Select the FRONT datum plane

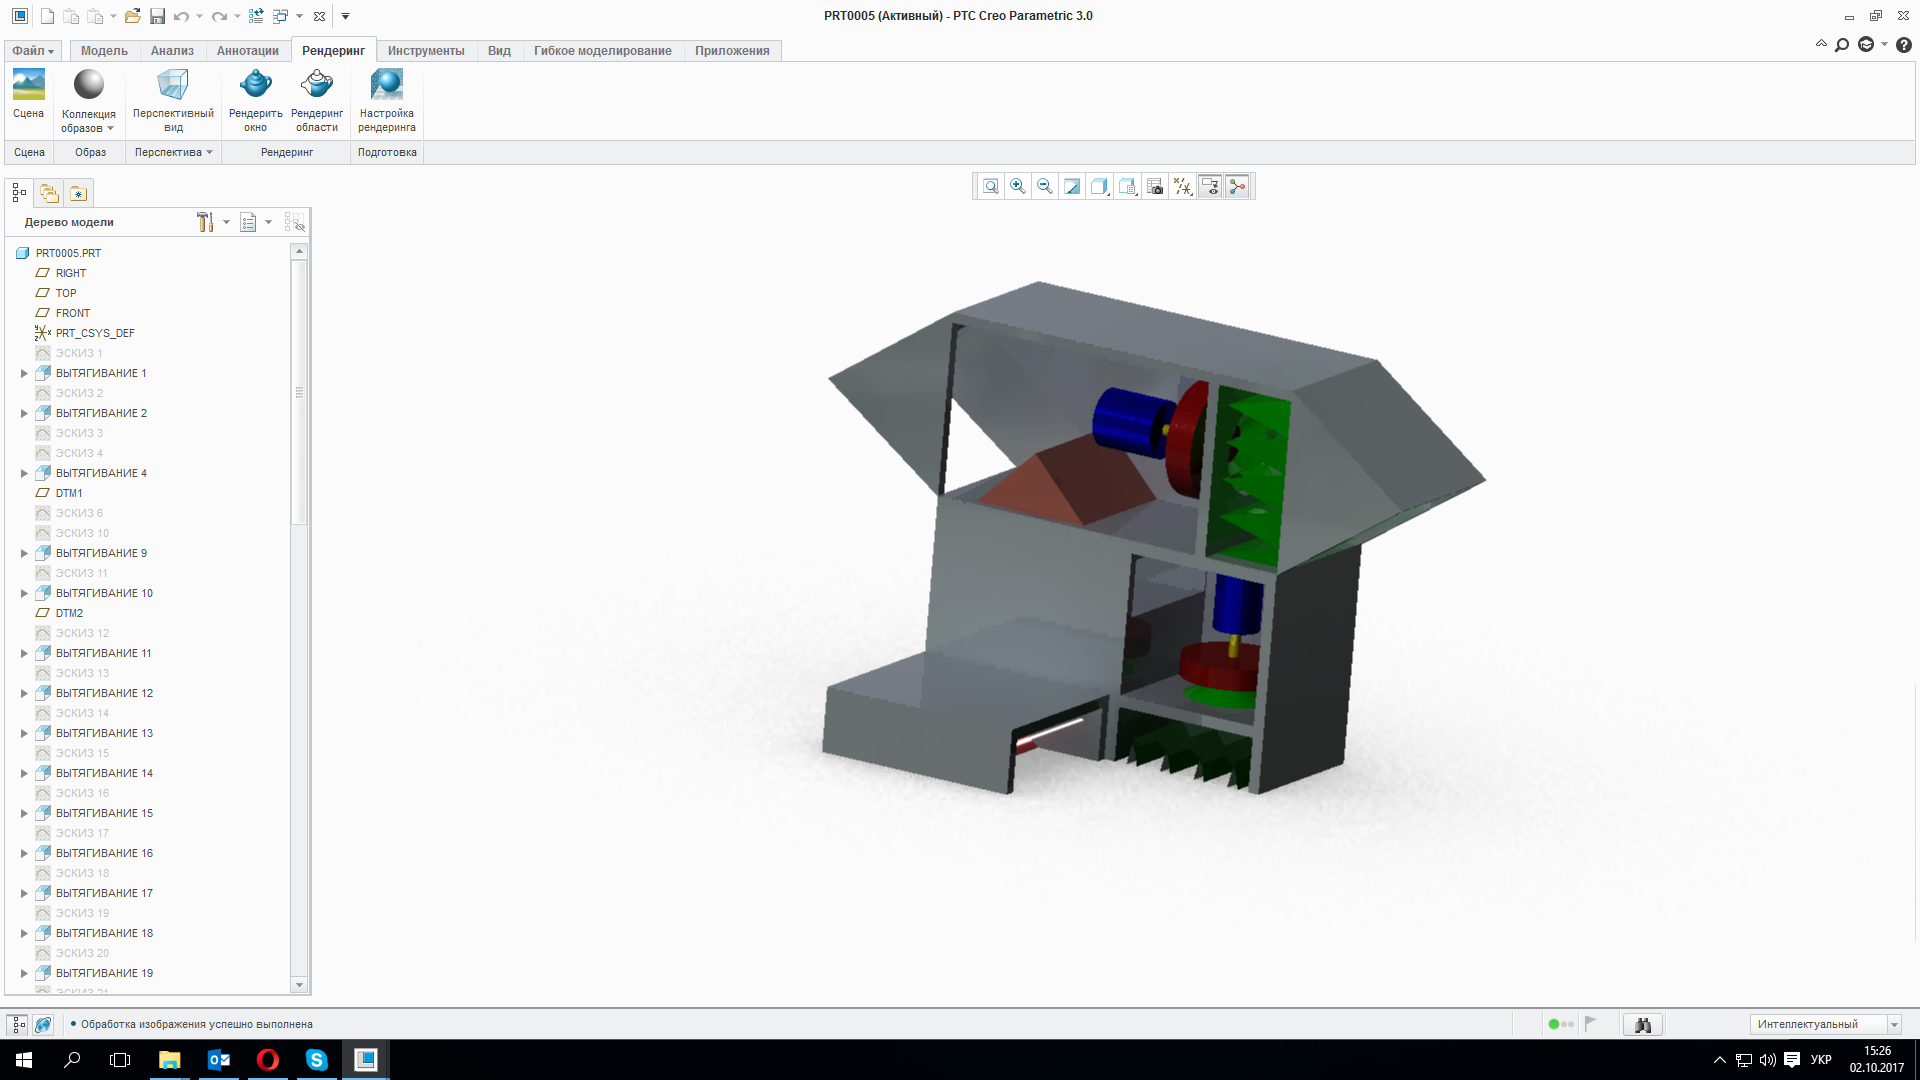tap(72, 313)
